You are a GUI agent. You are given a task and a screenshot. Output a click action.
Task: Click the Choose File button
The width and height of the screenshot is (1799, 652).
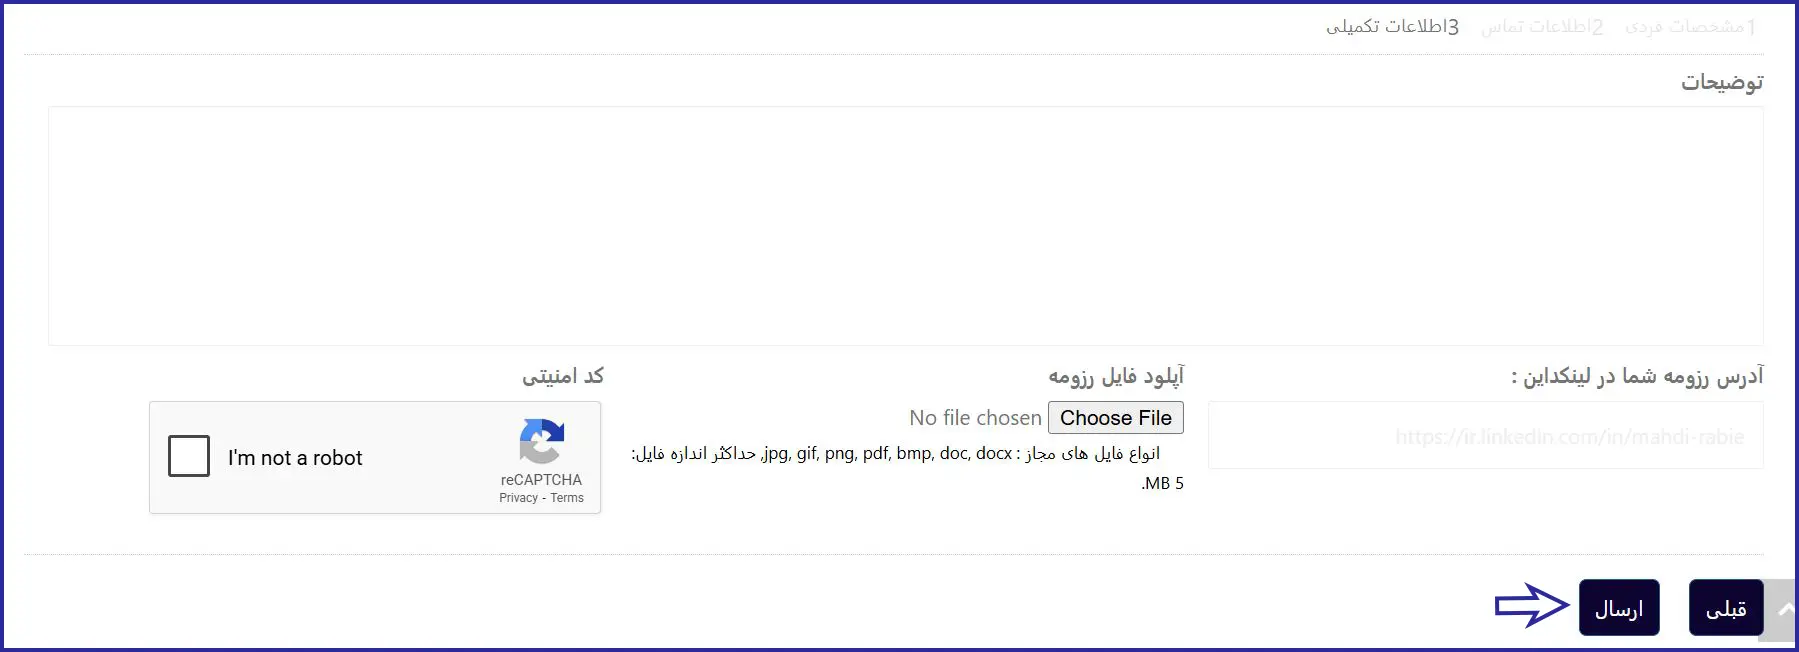coord(1115,418)
